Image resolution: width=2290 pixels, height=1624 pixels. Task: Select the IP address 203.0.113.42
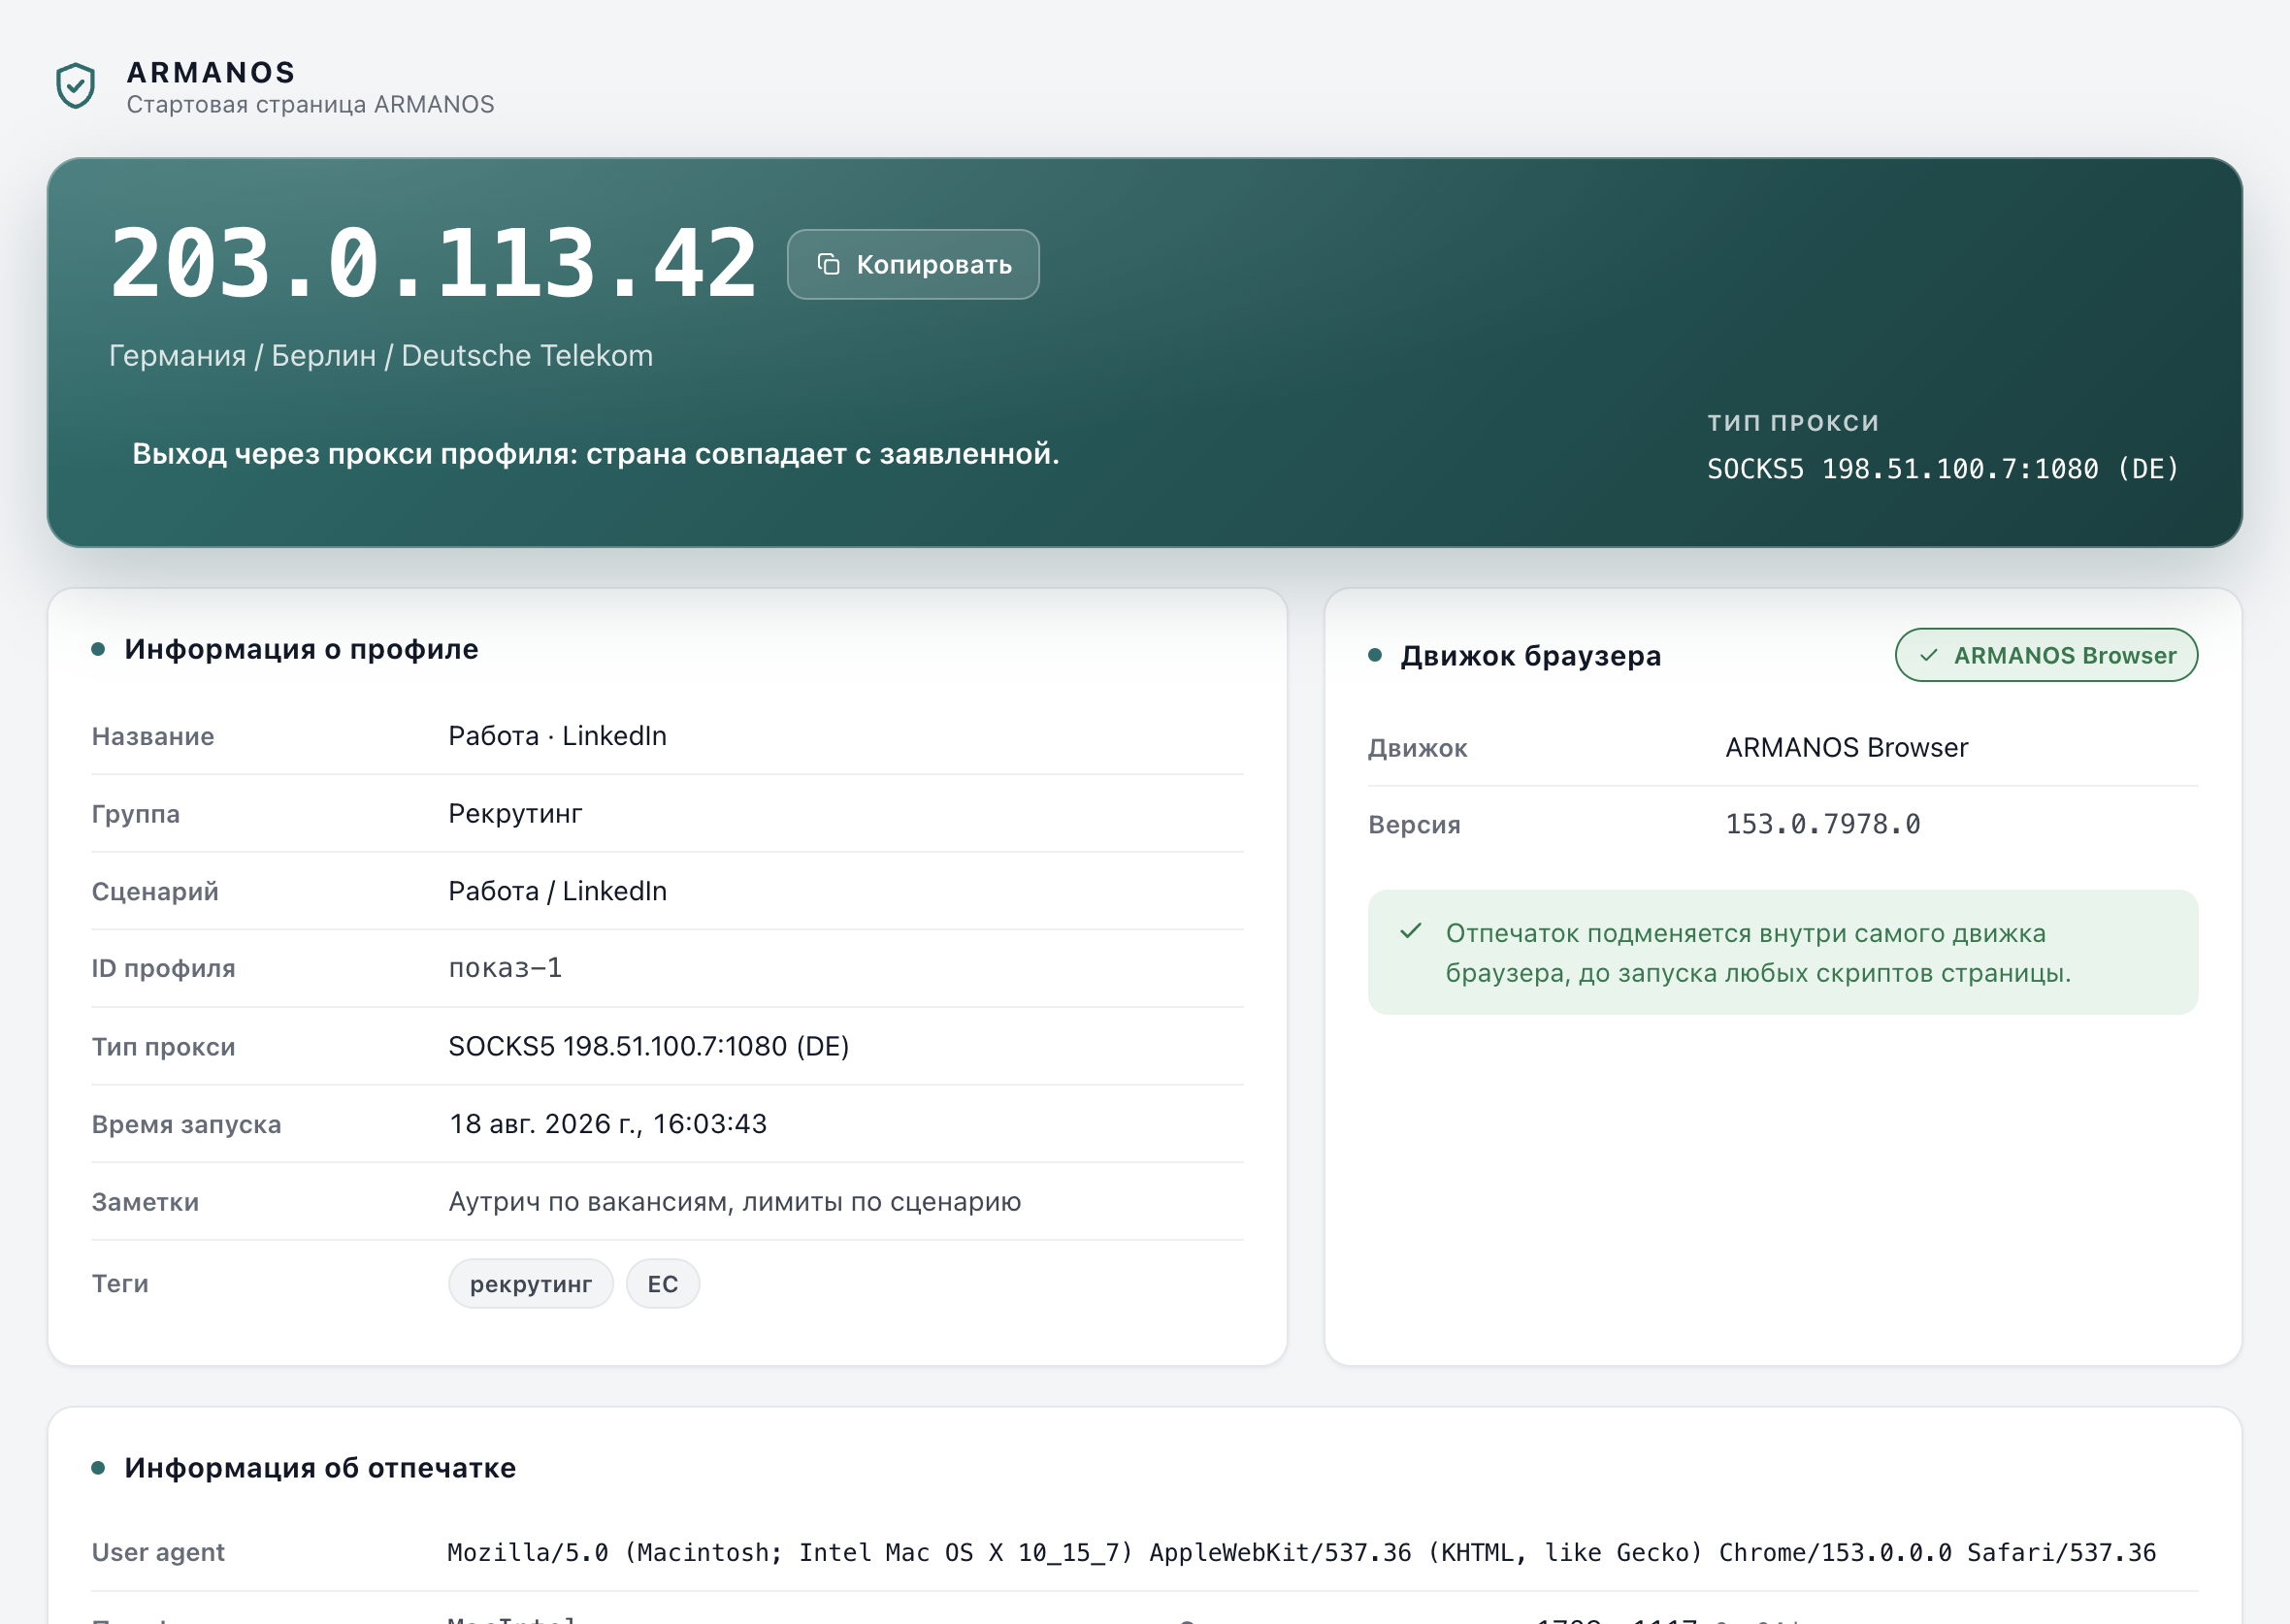pyautogui.click(x=433, y=263)
